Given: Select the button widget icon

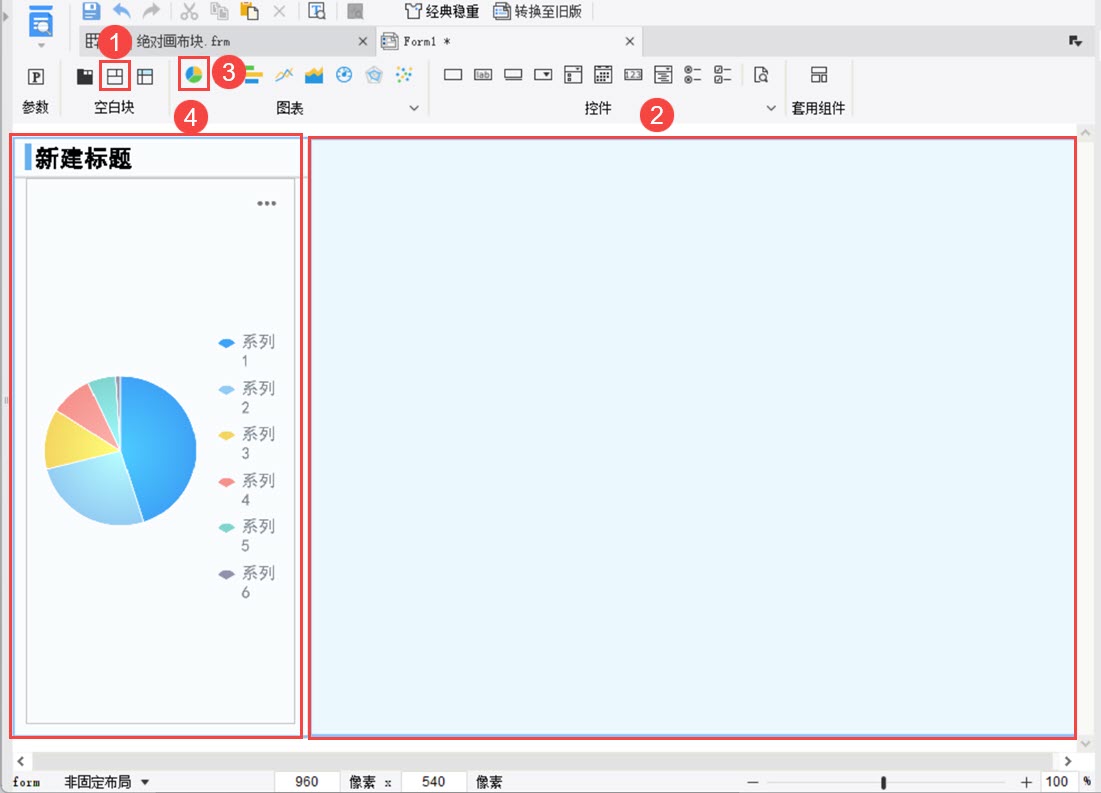Looking at the screenshot, I should (x=513, y=74).
